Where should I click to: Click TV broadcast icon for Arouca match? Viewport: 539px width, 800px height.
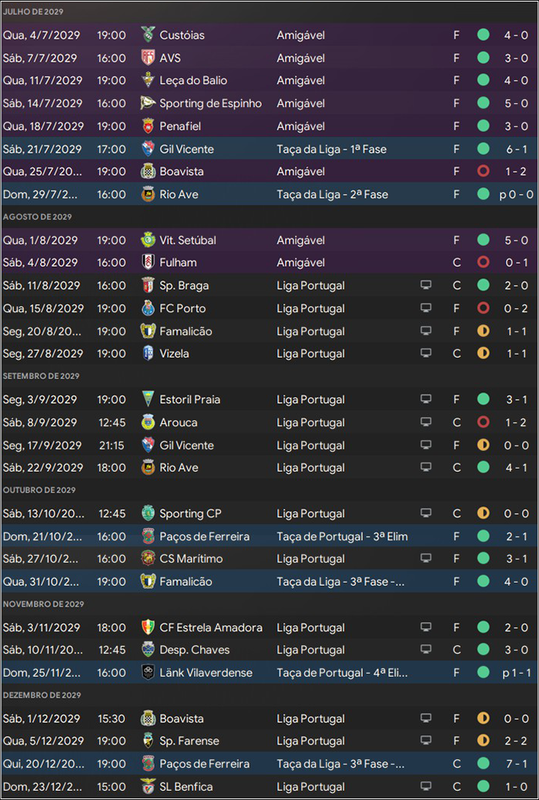pyautogui.click(x=426, y=422)
